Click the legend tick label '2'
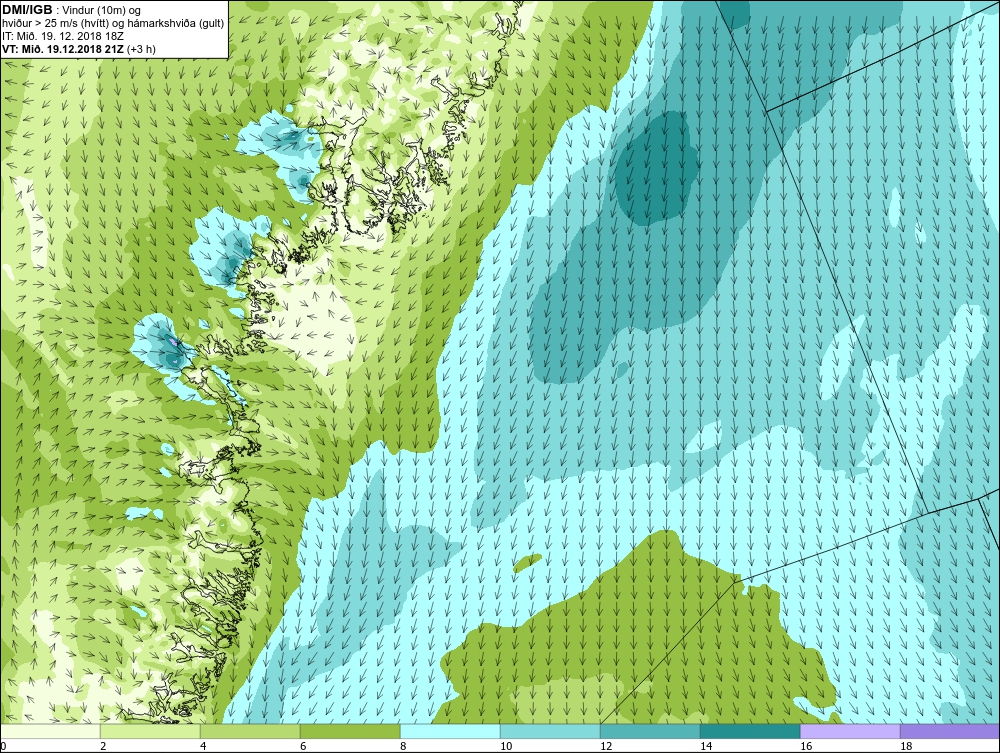 (103, 746)
